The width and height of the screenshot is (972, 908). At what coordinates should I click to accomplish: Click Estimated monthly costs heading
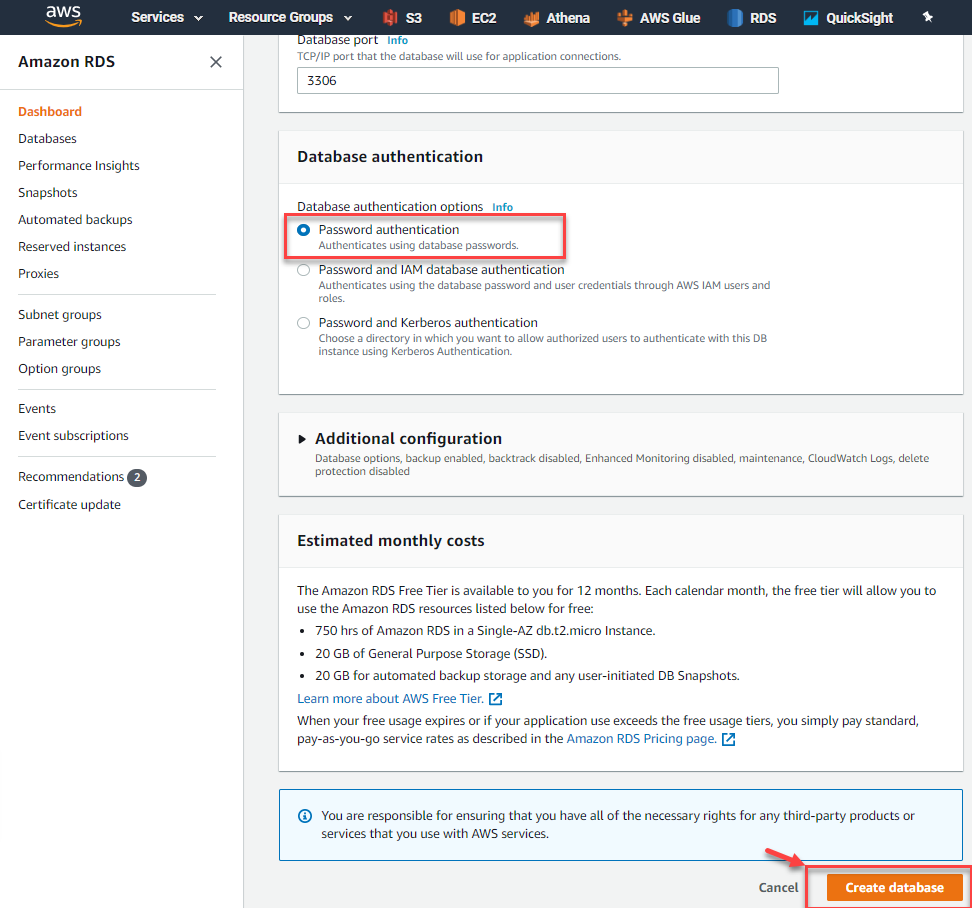[391, 540]
